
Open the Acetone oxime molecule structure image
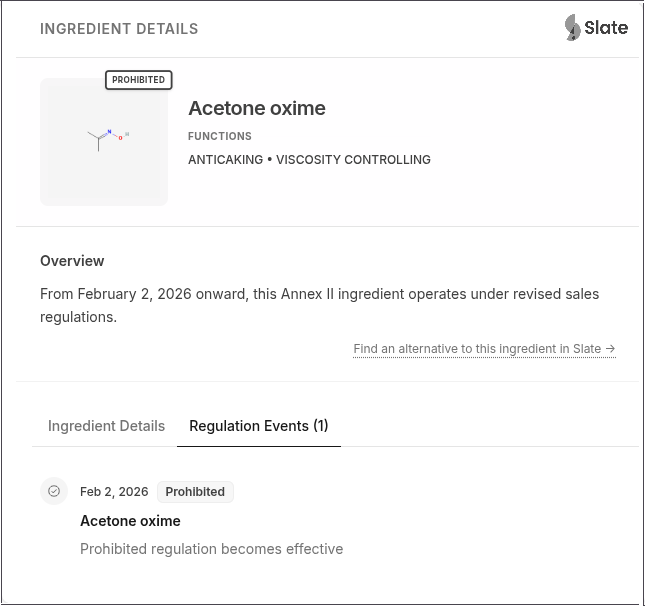(x=104, y=142)
